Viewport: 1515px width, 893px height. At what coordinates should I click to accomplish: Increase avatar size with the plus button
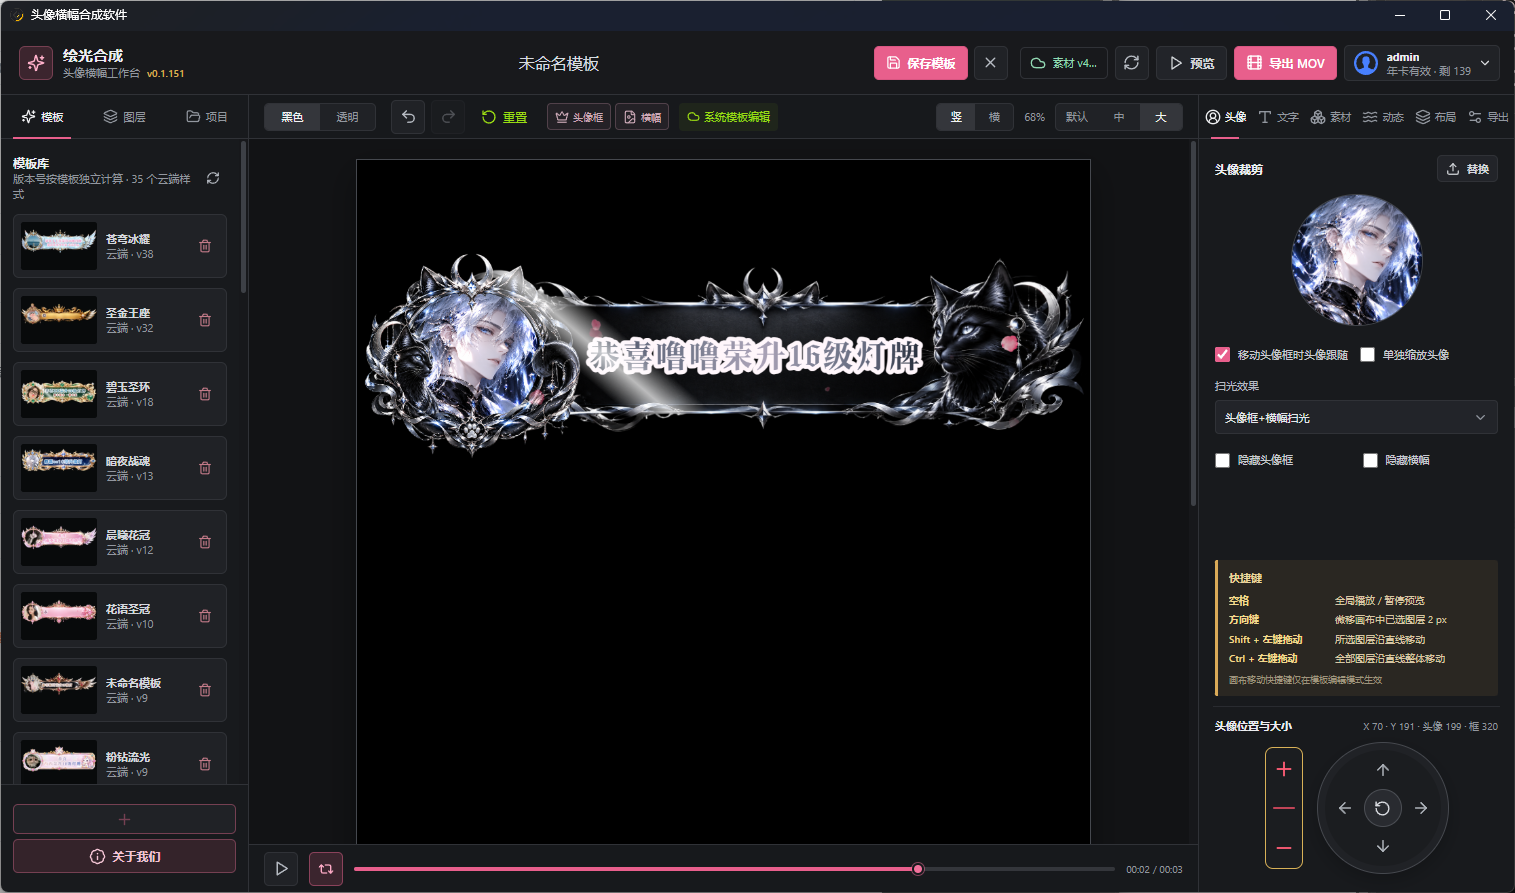pos(1284,769)
